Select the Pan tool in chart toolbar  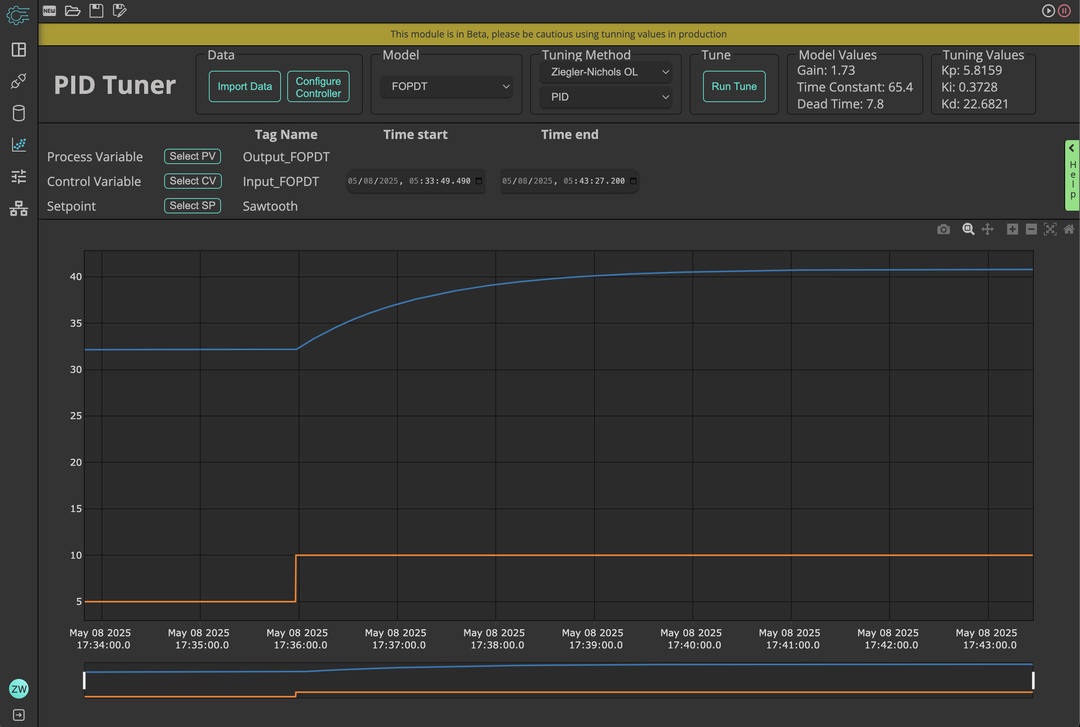point(987,229)
